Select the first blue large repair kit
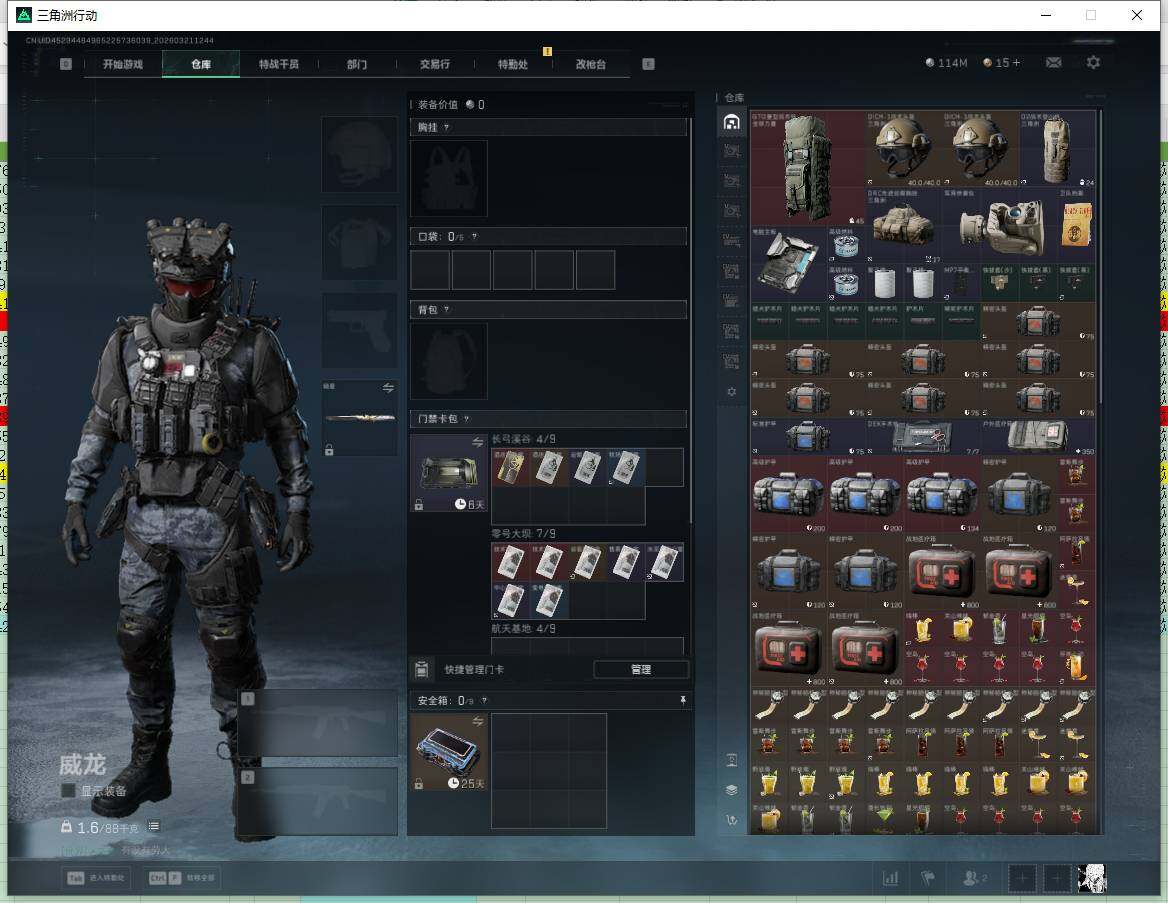Screen dimensions: 1168x903 click(789, 495)
